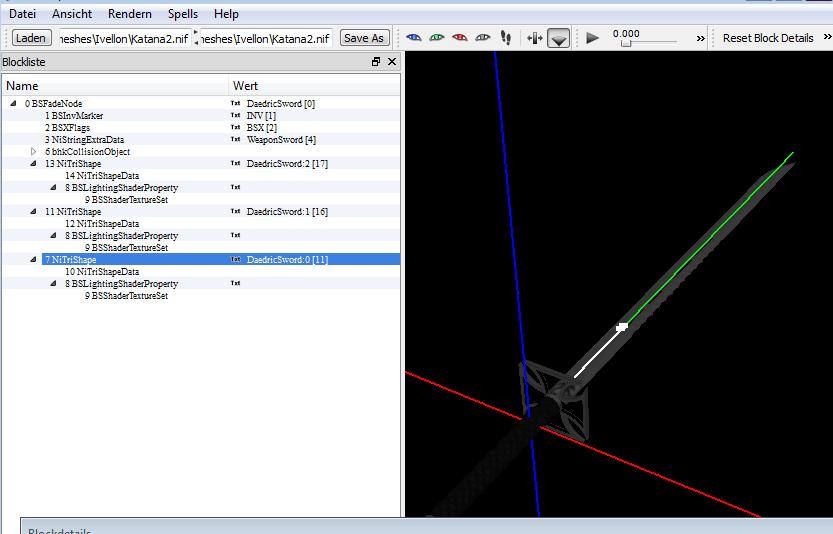Screen dimensions: 833x534
Task: Click the flip view arrows icon
Action: (x=534, y=38)
